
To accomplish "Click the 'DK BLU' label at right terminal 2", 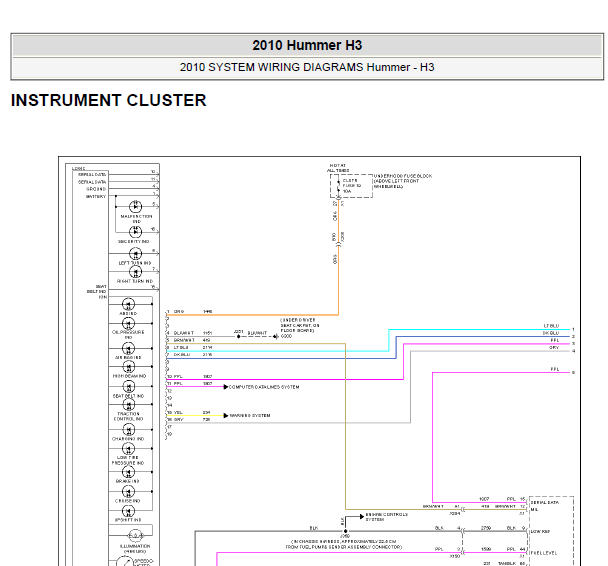I will pyautogui.click(x=551, y=333).
